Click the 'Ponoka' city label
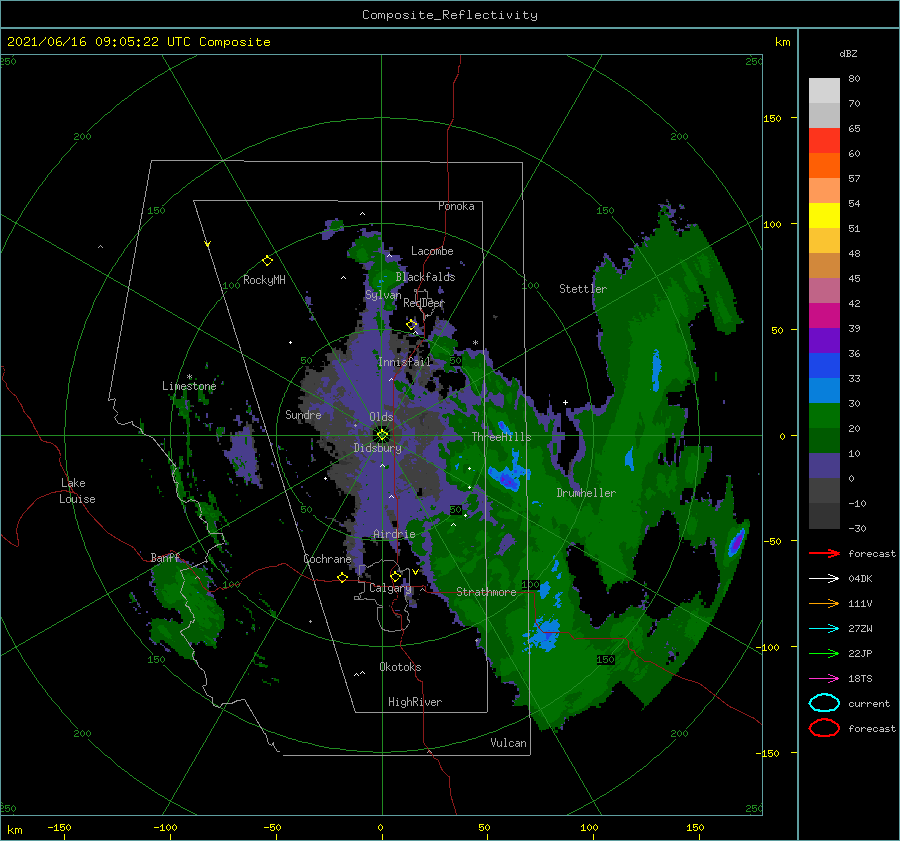This screenshot has width=900, height=841. tap(456, 206)
